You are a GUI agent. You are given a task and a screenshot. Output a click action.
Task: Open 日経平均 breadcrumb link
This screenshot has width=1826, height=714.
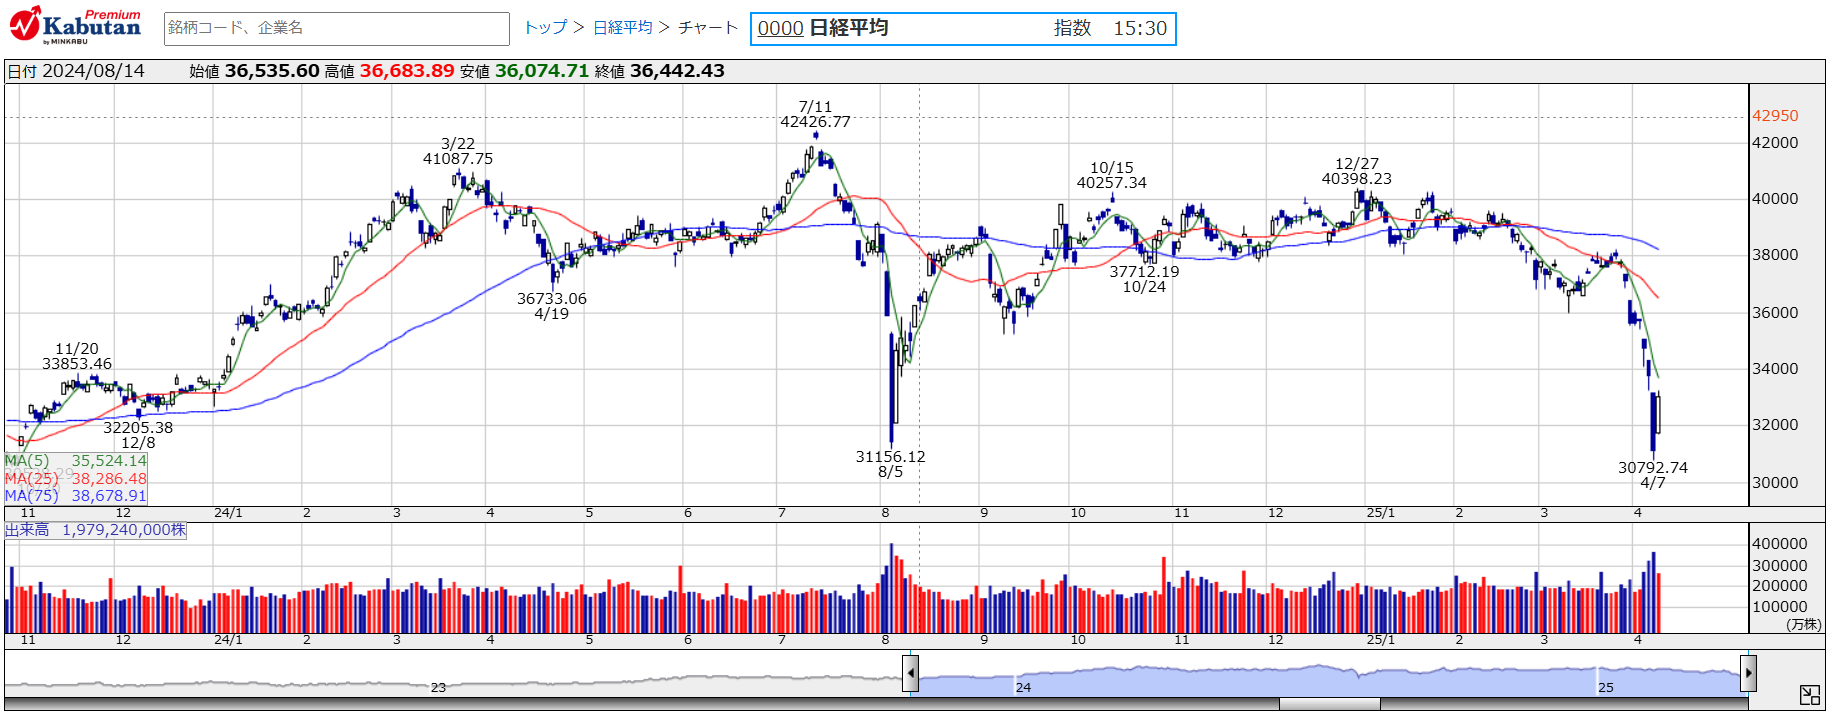click(x=622, y=28)
